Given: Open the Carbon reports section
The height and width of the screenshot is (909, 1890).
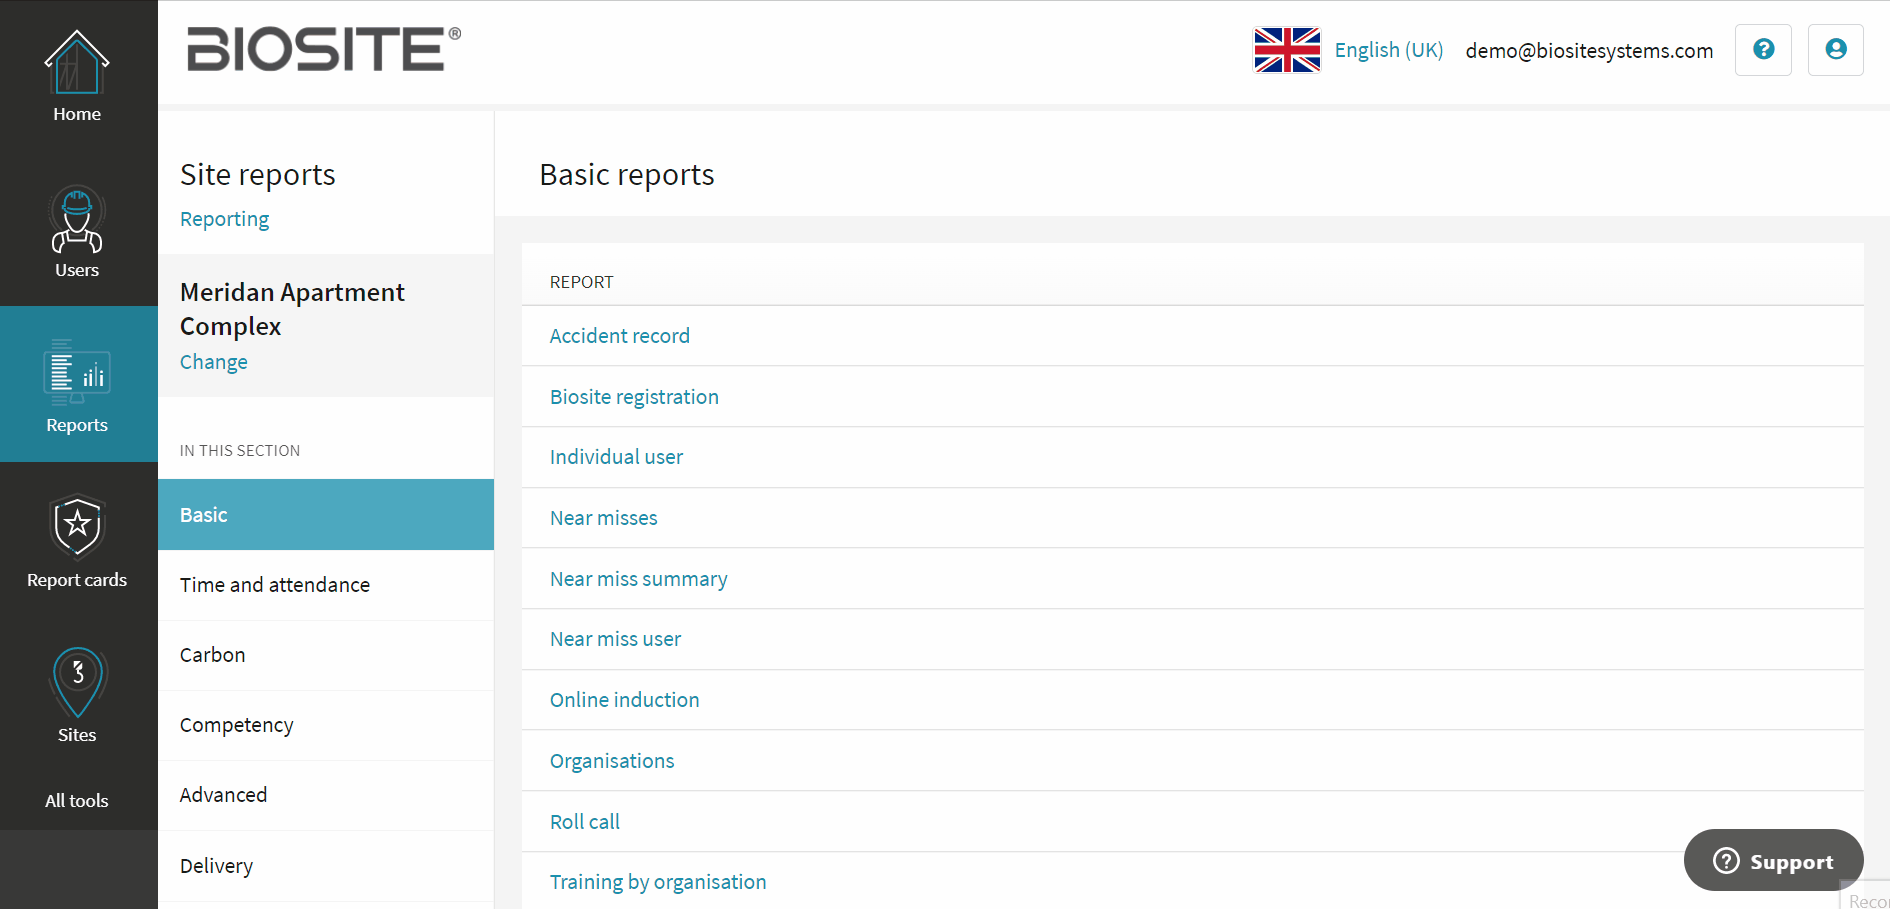Looking at the screenshot, I should 326,655.
